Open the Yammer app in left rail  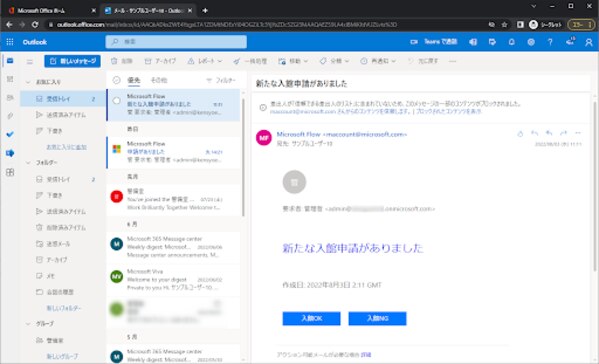10,153
